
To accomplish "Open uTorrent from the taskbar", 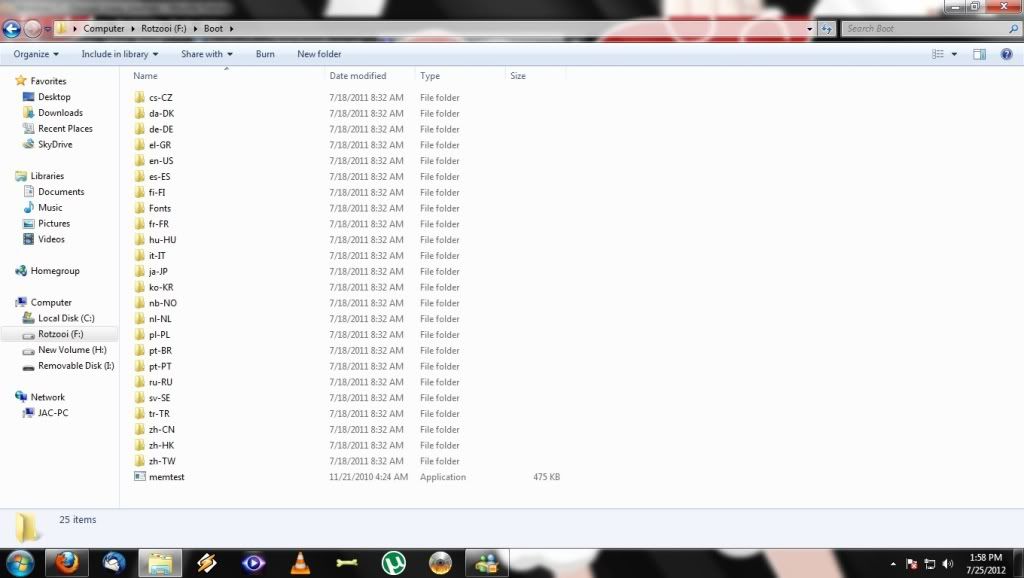I will coord(393,563).
